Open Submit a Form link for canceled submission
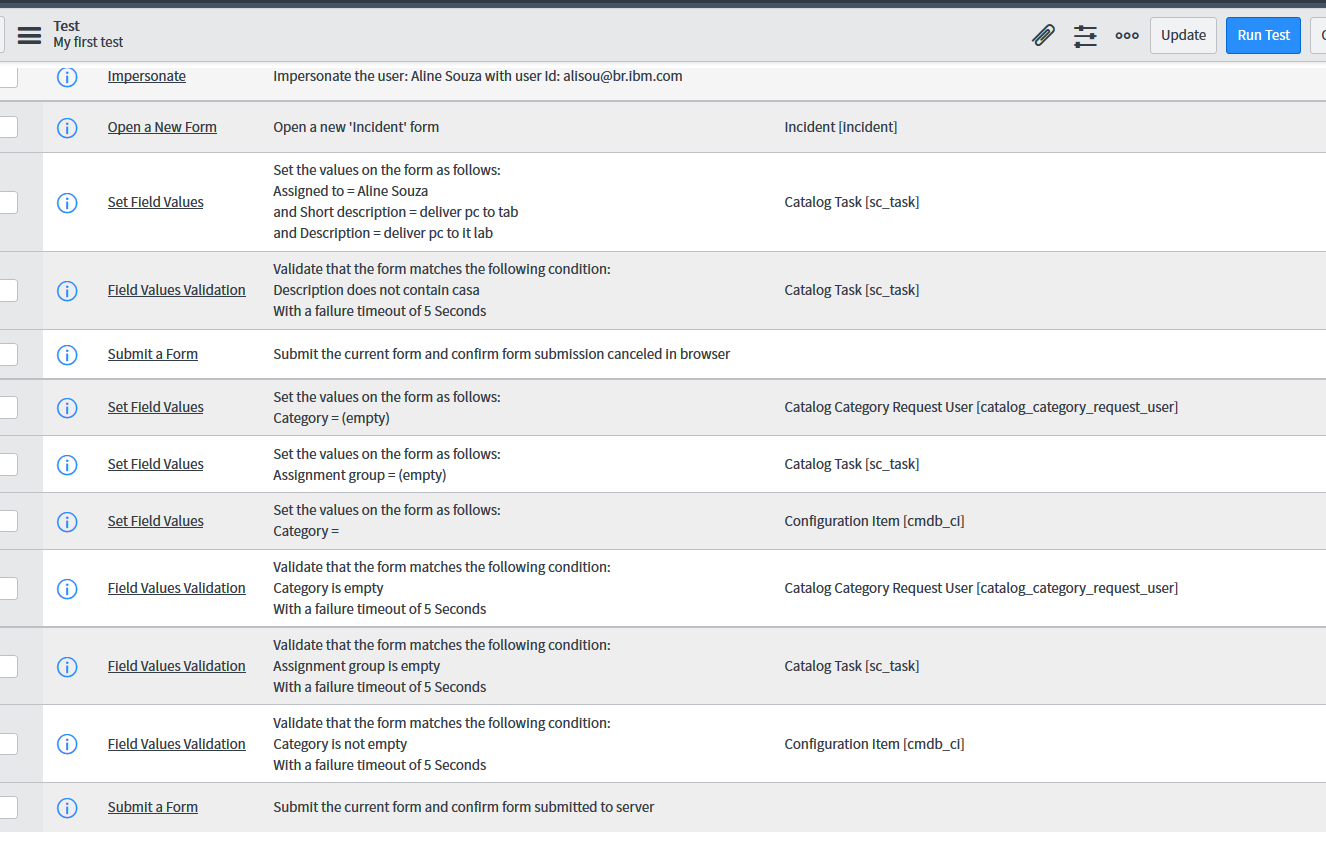Image resolution: width=1326 pixels, height=845 pixels. click(153, 354)
